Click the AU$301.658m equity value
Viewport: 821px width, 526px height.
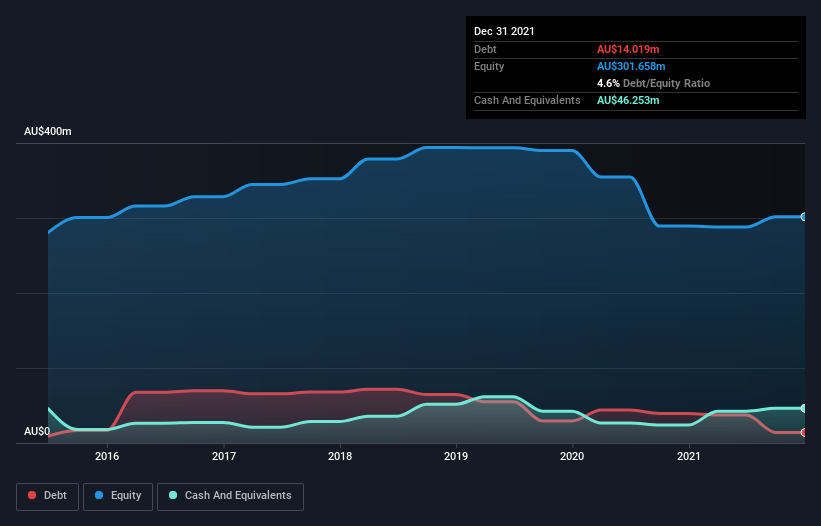click(x=631, y=66)
